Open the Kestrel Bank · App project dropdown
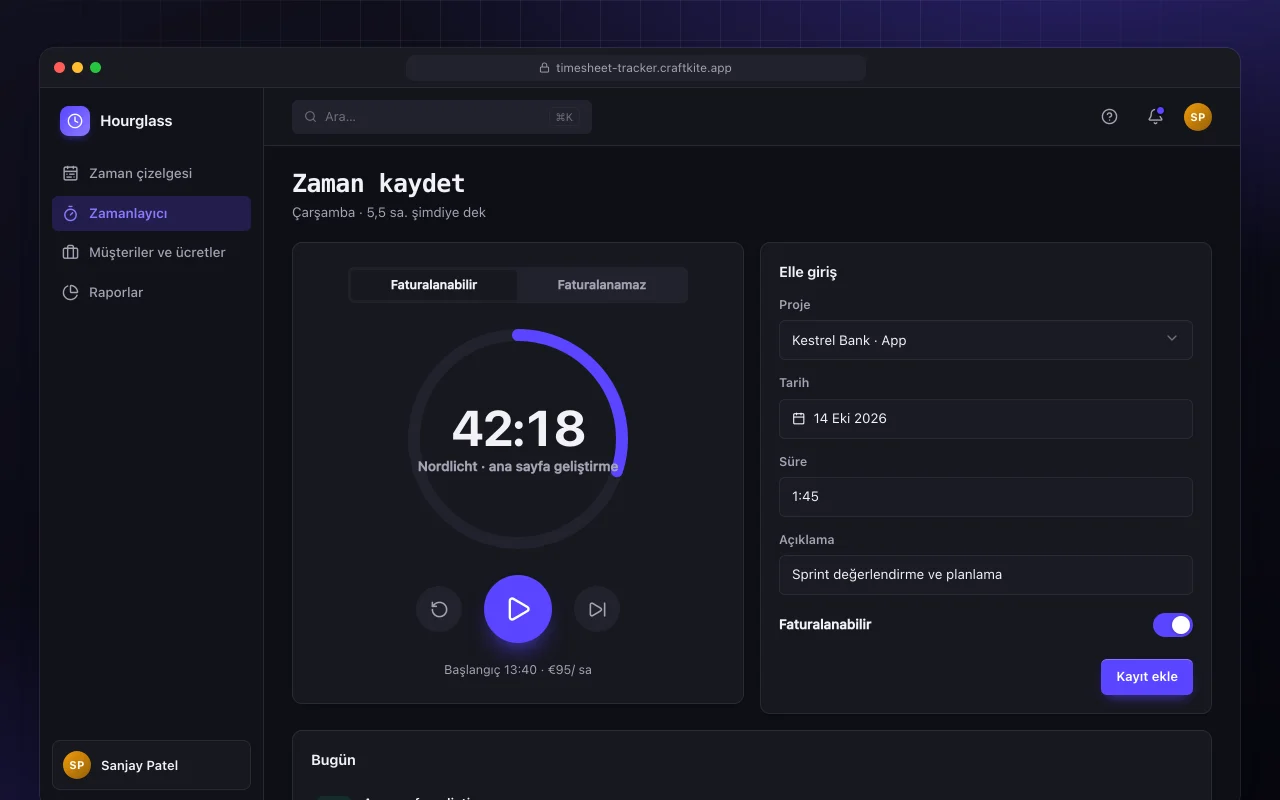The width and height of the screenshot is (1280, 800). [986, 340]
